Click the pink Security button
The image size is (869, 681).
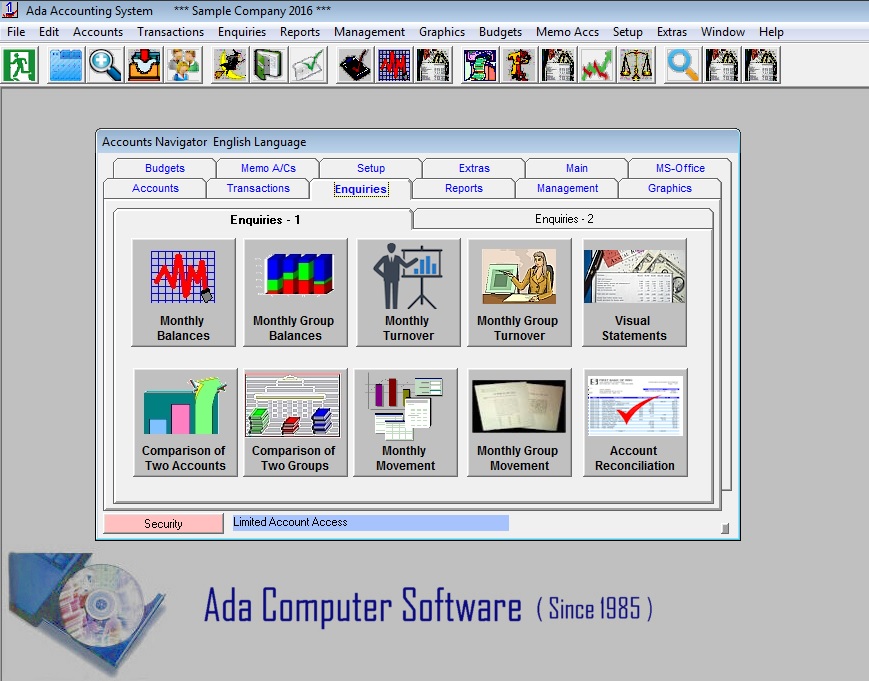click(163, 524)
